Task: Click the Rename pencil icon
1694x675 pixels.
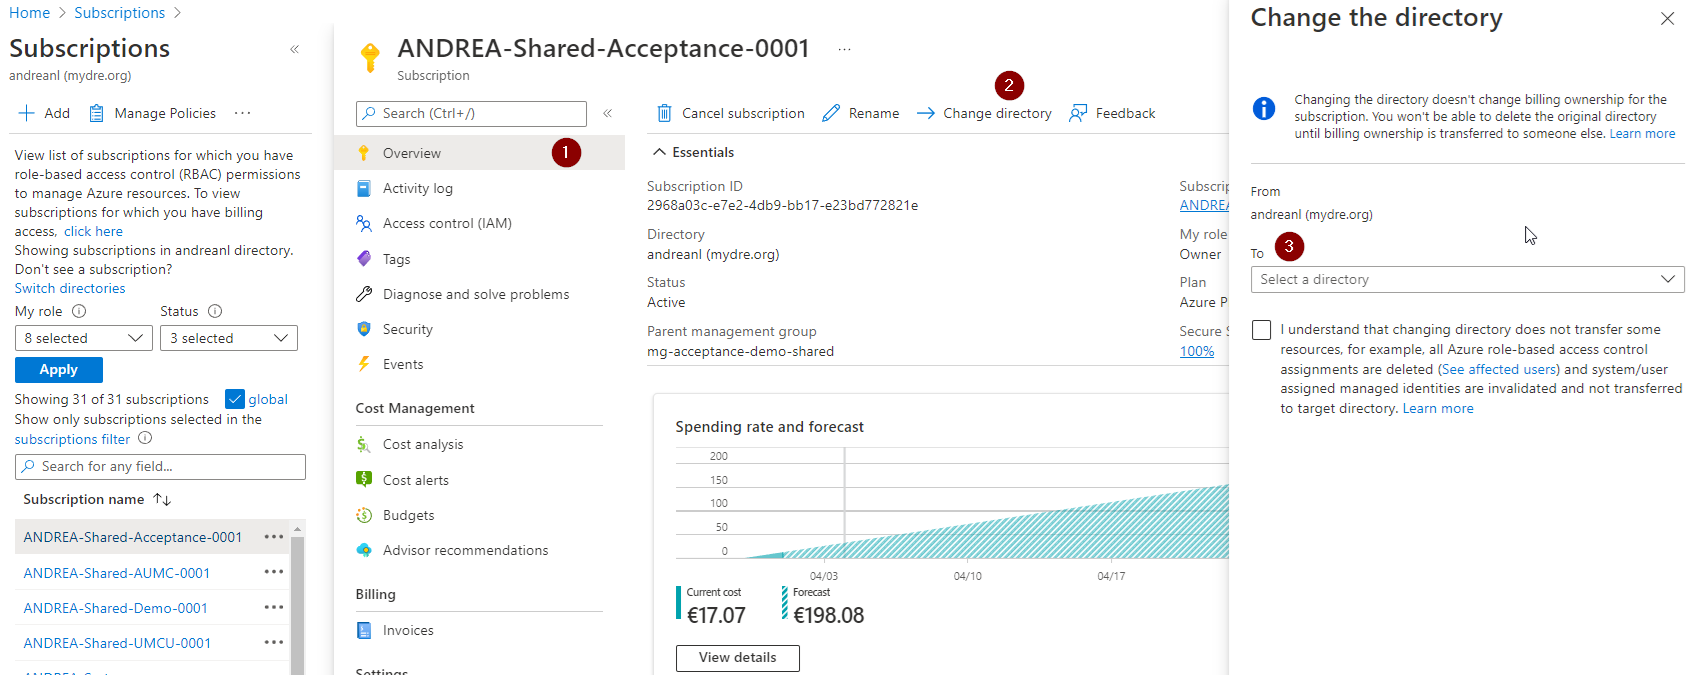Action: (831, 113)
